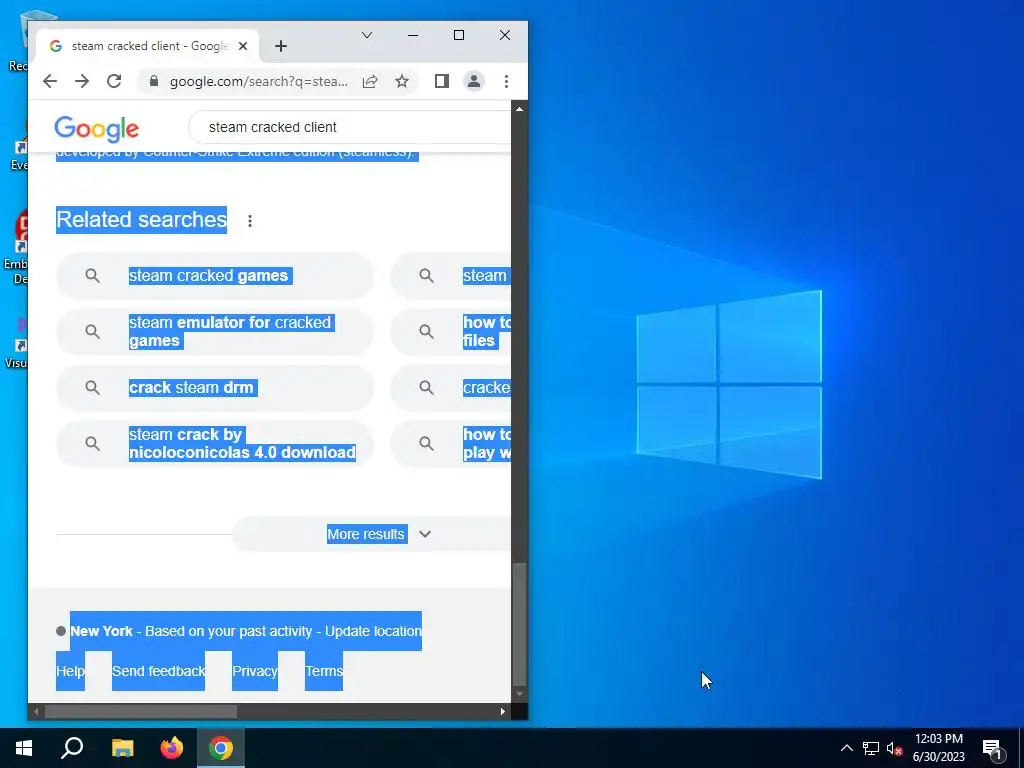
Task: Go forward with Chrome's forward arrow
Action: click(x=82, y=81)
